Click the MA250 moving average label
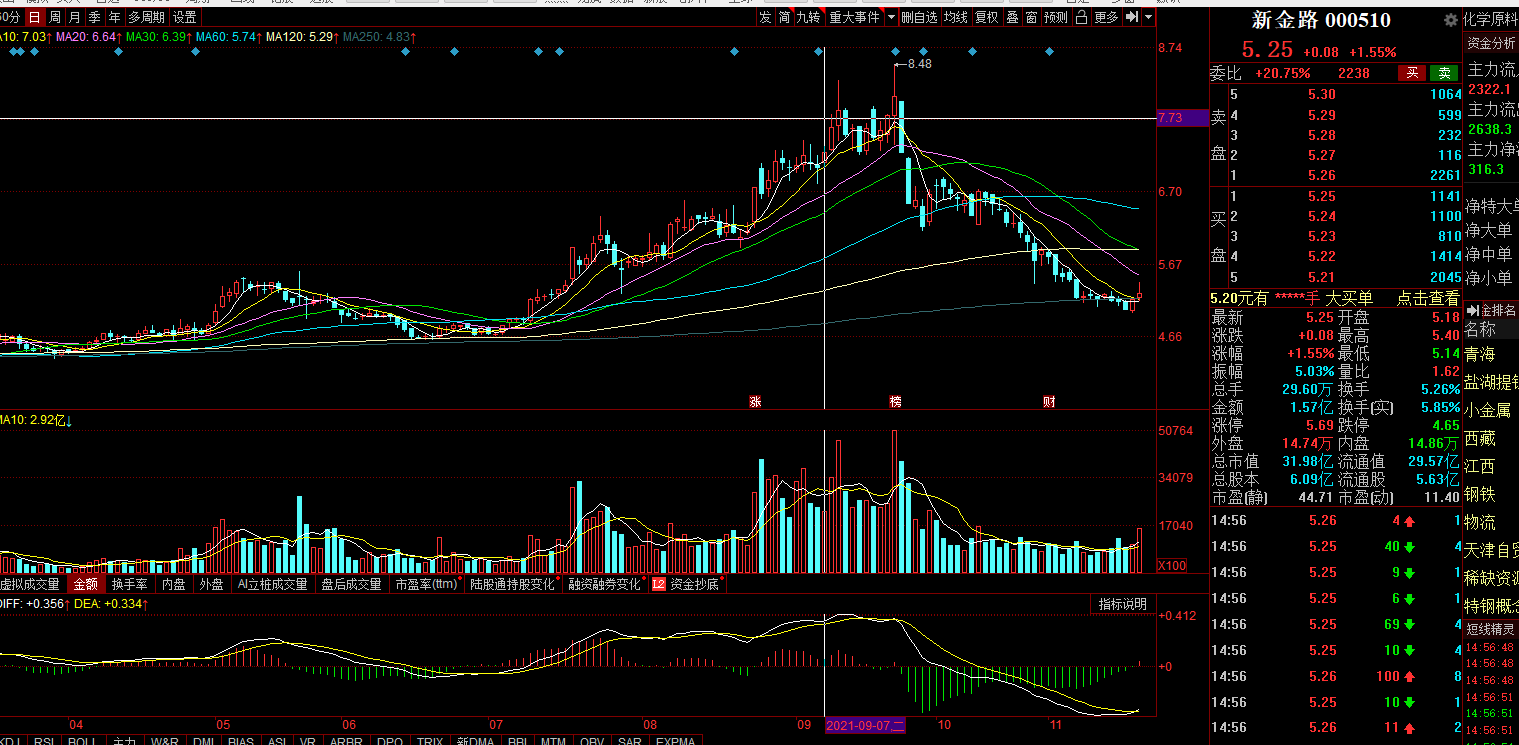 380,37
